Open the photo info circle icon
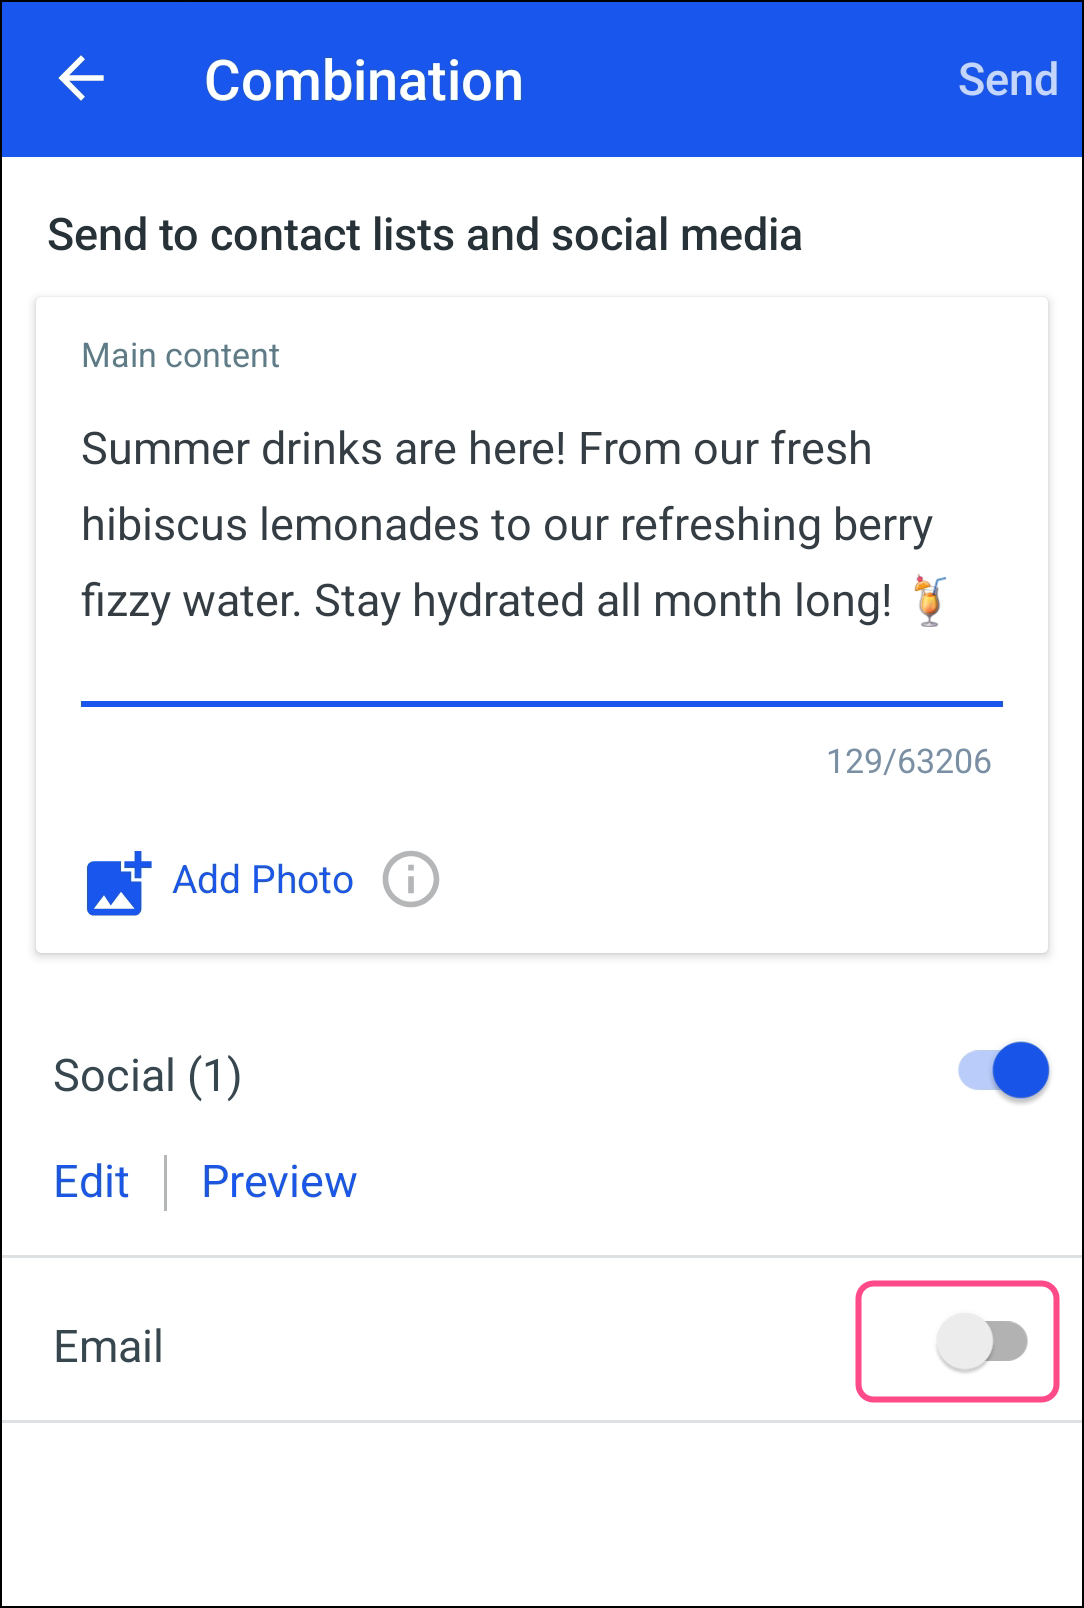 coord(410,880)
